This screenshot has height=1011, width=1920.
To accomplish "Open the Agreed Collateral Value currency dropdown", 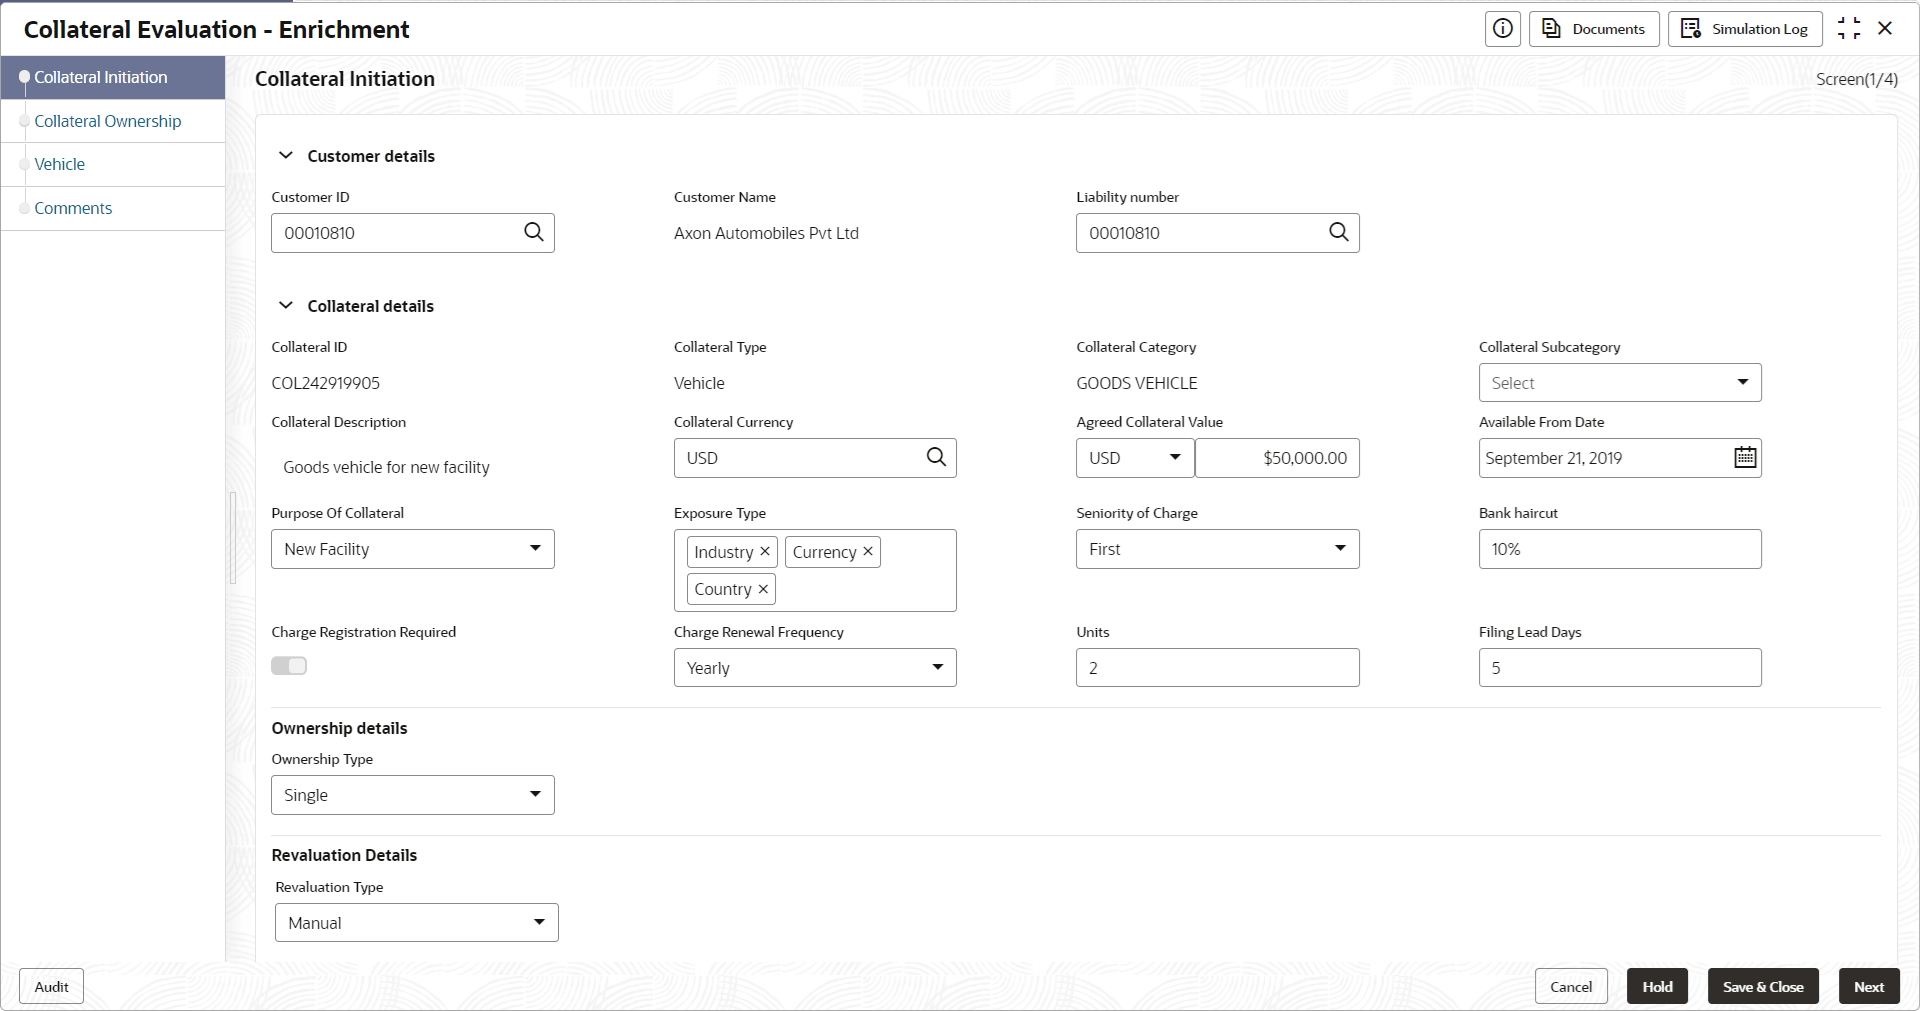I will (x=1135, y=458).
